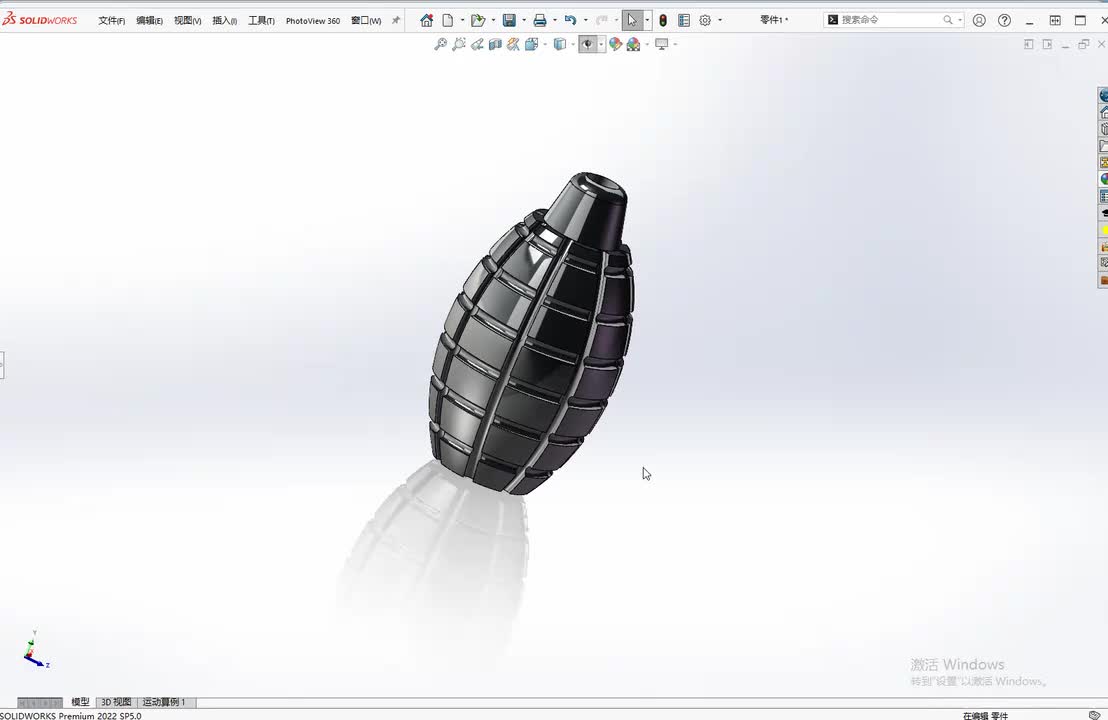
Task: Open the 视图(V) menu
Action: click(187, 20)
